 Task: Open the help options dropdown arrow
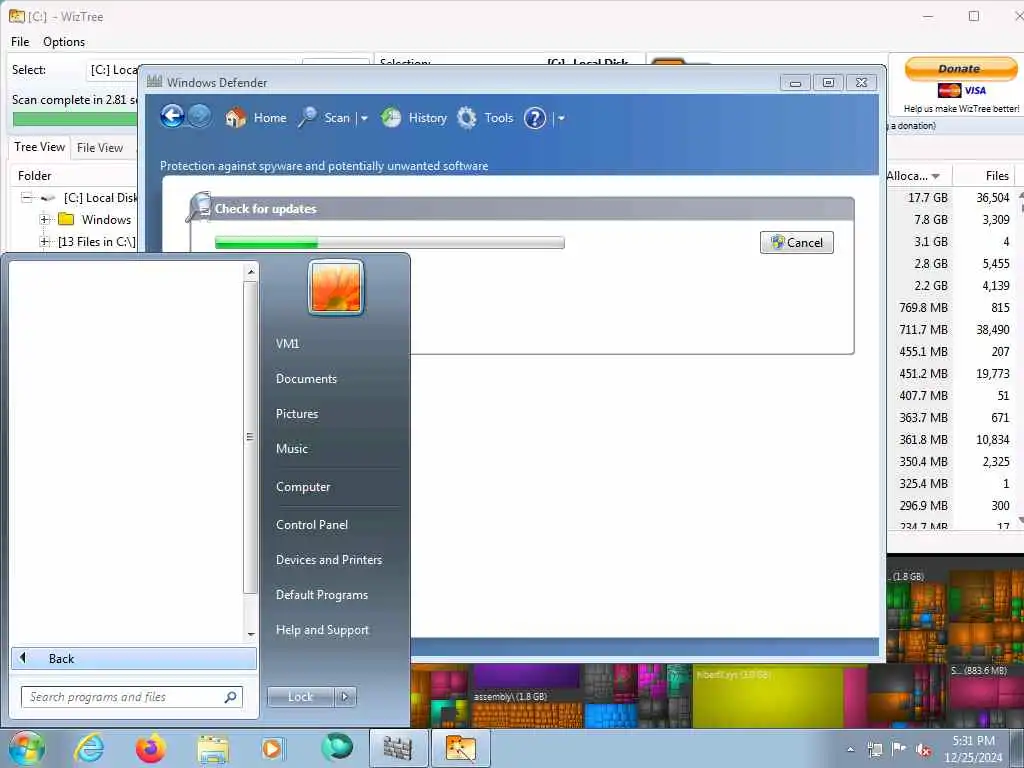tap(561, 118)
